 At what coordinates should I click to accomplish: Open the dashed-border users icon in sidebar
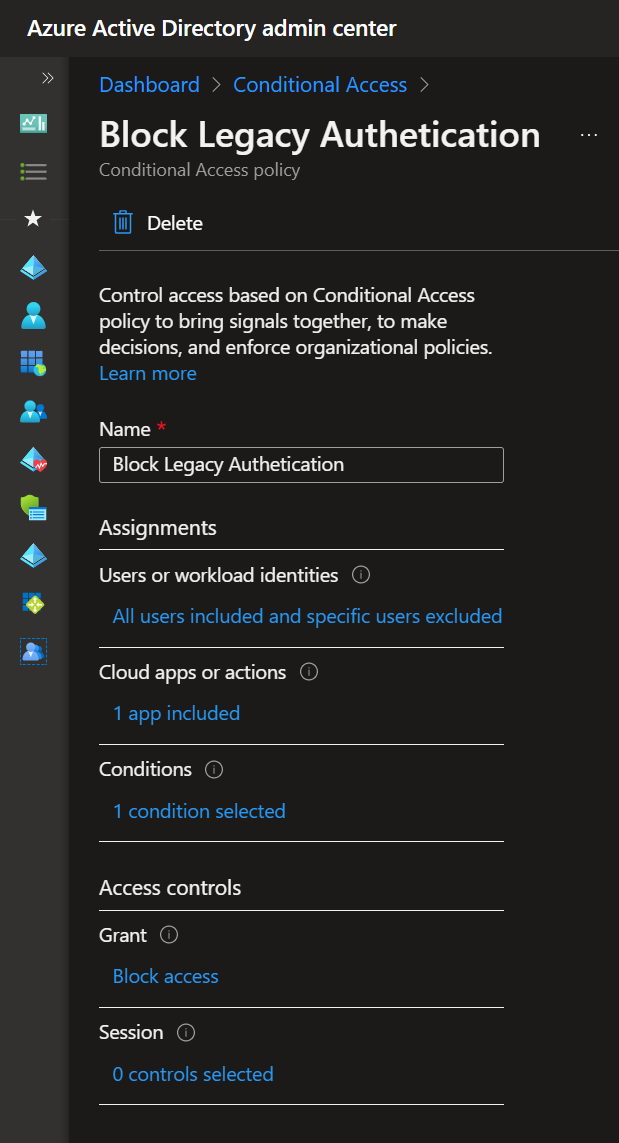coord(34,651)
